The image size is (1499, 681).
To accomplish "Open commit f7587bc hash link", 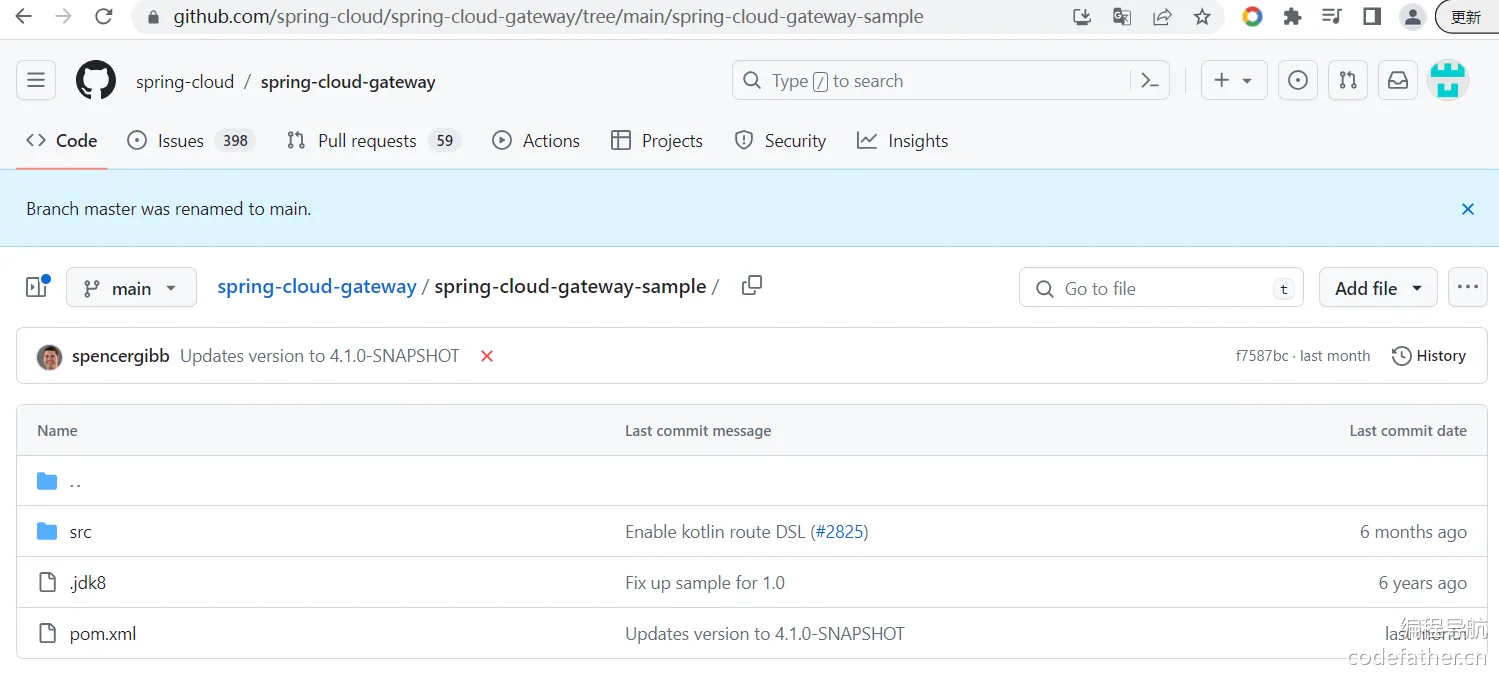I will click(1262, 356).
